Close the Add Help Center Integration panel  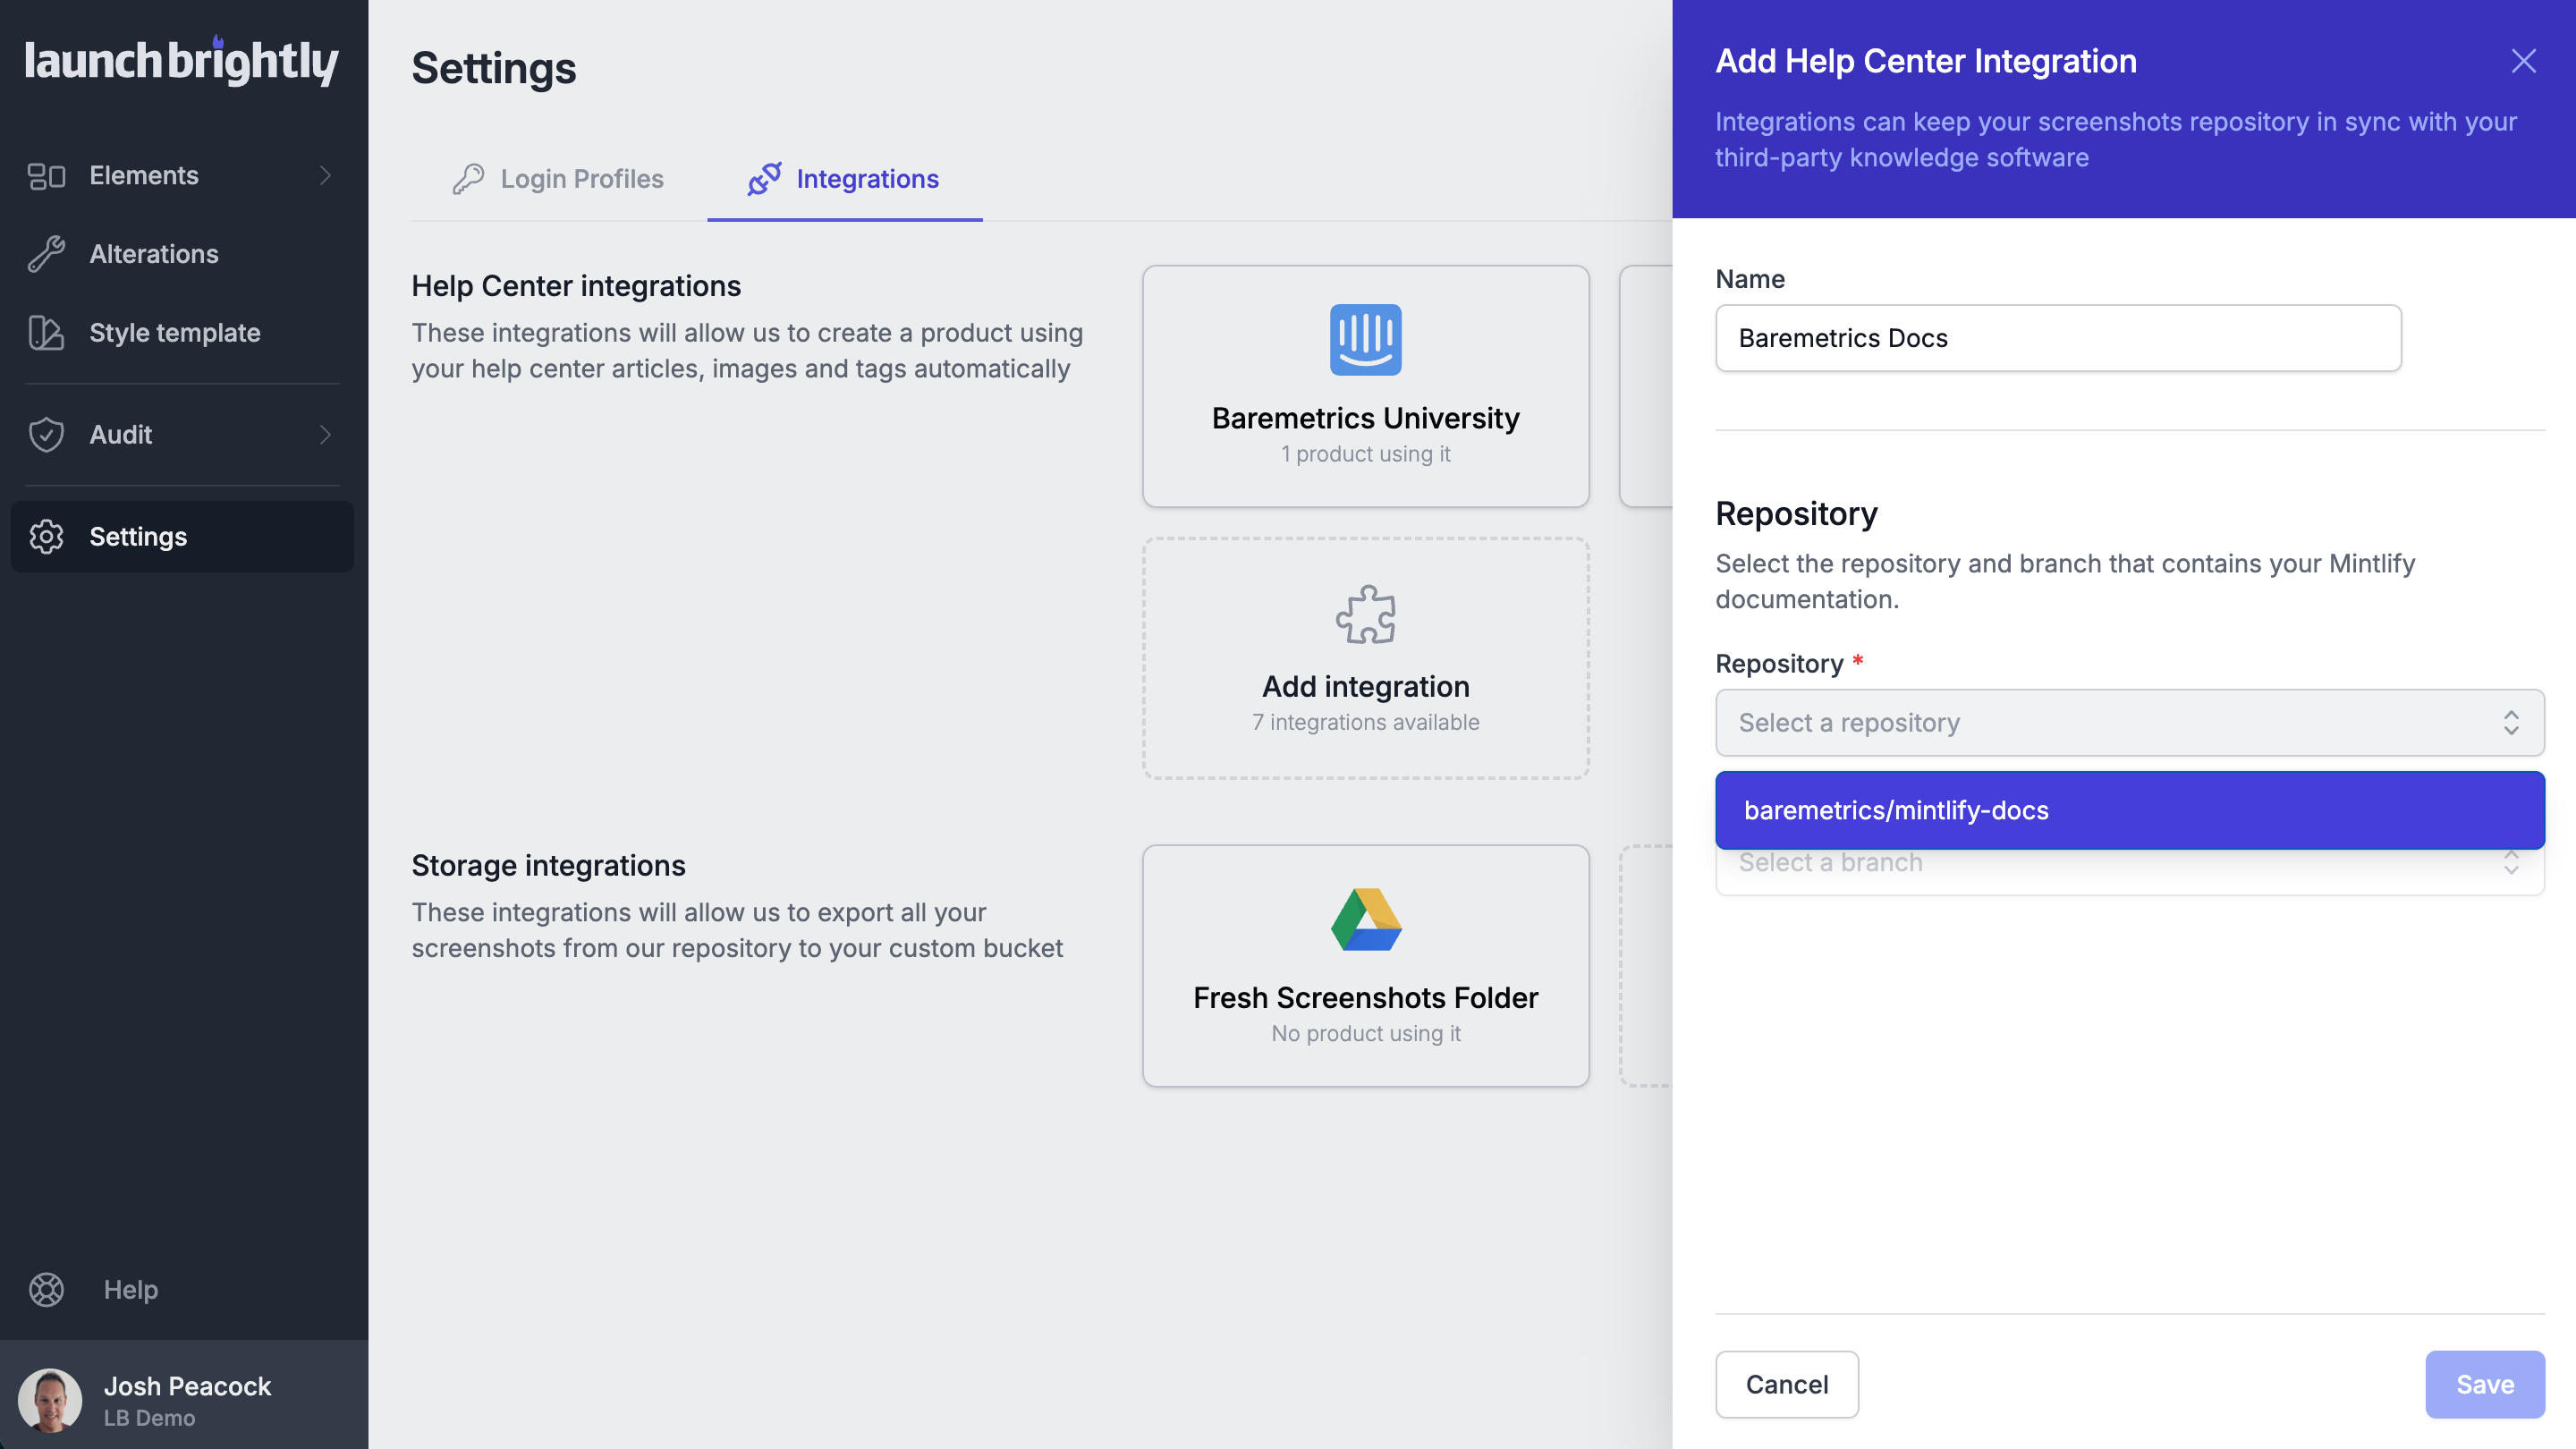pos(2523,61)
